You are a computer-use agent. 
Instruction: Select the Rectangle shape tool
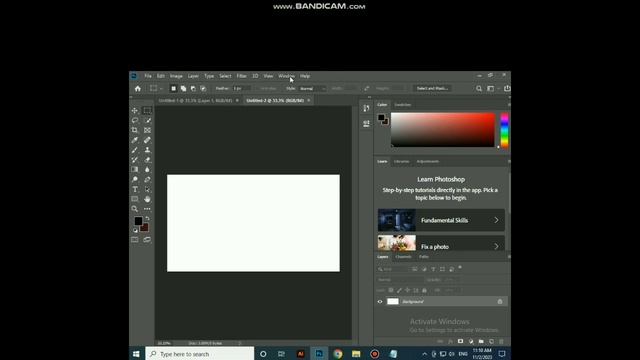[x=135, y=199]
